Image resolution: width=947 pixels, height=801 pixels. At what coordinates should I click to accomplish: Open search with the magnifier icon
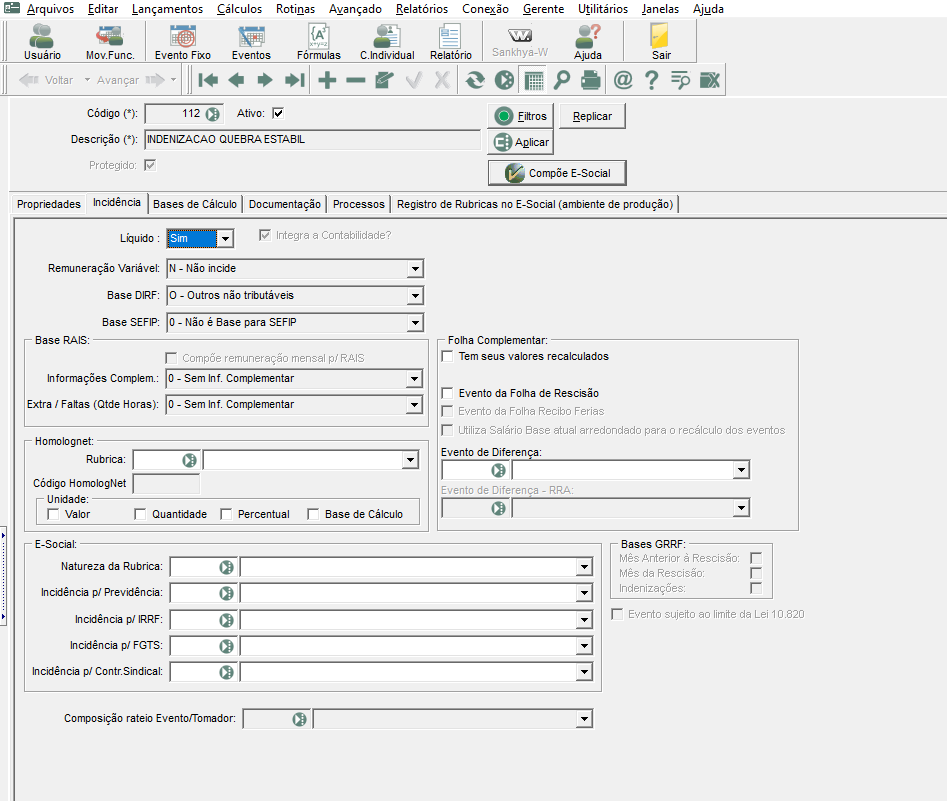coord(562,80)
